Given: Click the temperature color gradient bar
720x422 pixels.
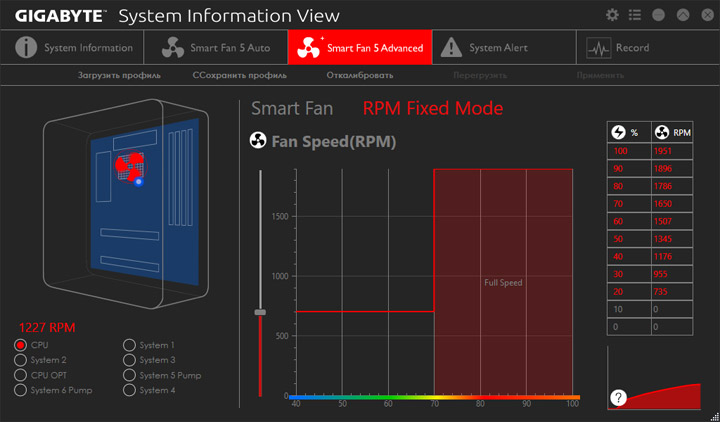Looking at the screenshot, I should (x=434, y=397).
